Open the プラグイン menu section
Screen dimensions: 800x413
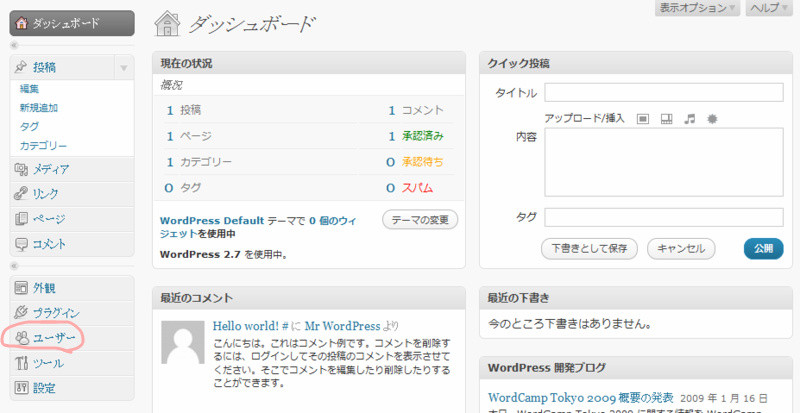(x=72, y=312)
